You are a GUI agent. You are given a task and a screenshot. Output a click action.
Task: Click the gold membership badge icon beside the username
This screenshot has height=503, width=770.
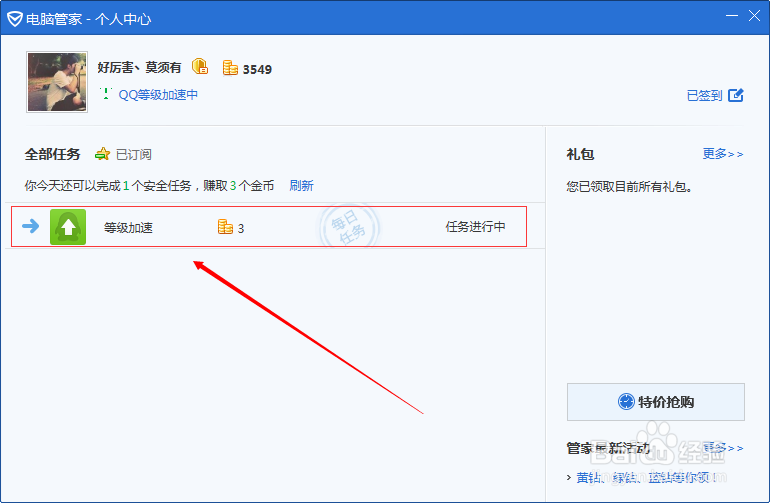pos(200,66)
